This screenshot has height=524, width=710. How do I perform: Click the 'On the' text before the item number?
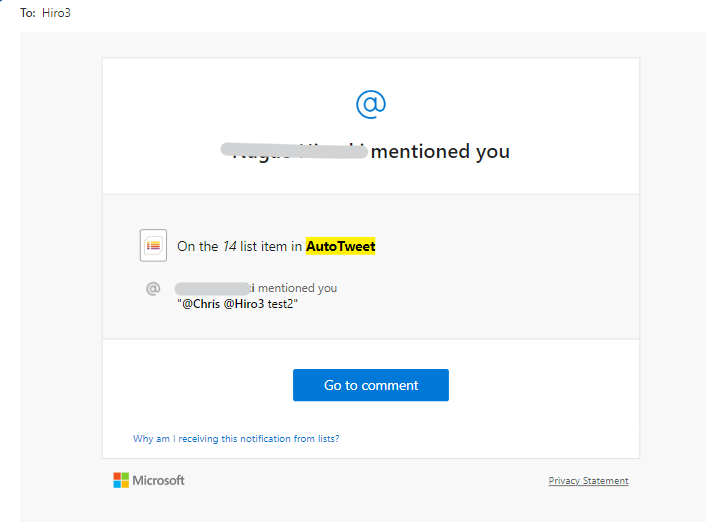click(x=197, y=246)
